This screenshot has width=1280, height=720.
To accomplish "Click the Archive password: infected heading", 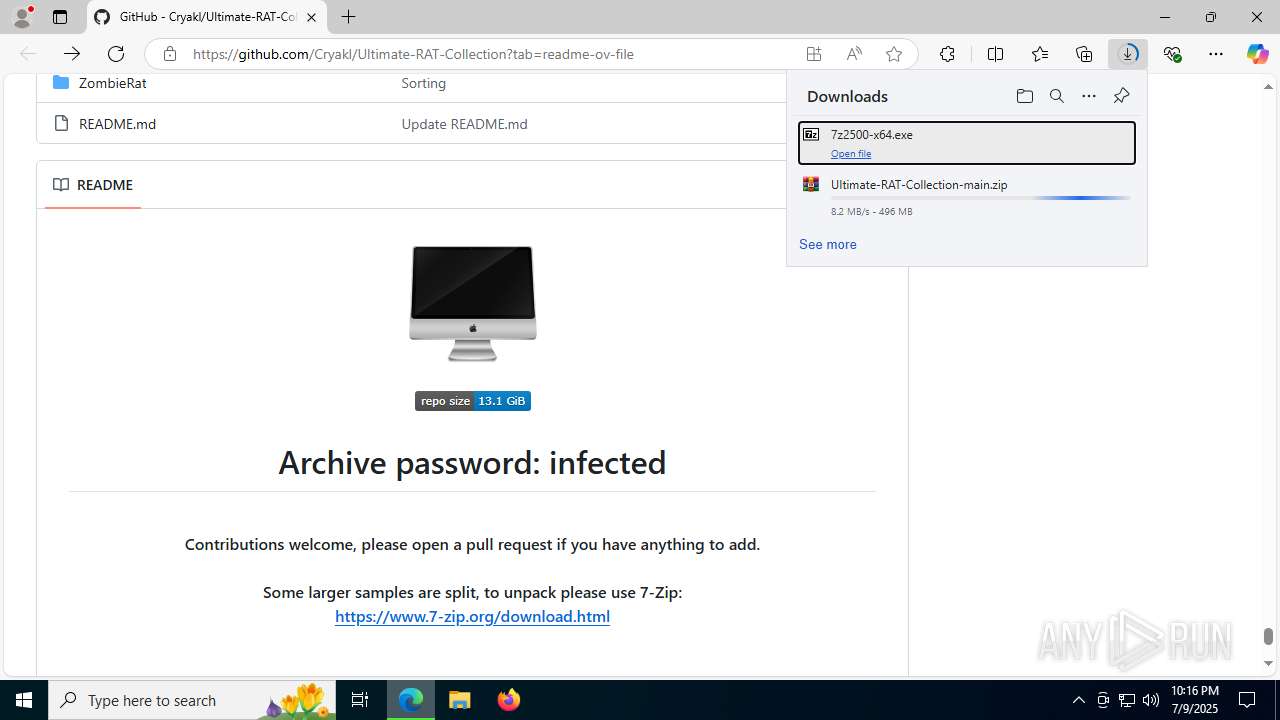I will click(472, 462).
